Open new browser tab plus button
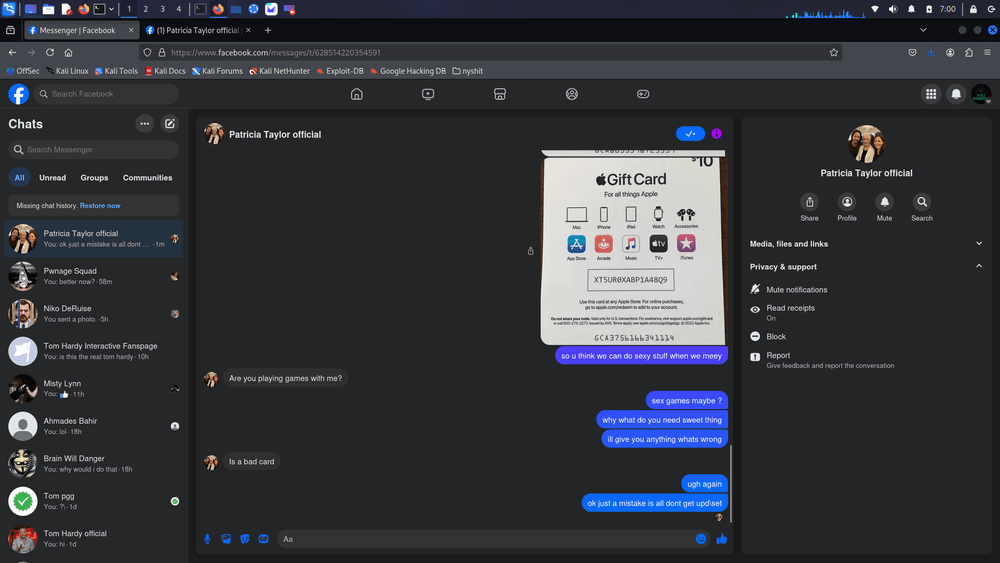The height and width of the screenshot is (563, 1000). point(268,30)
